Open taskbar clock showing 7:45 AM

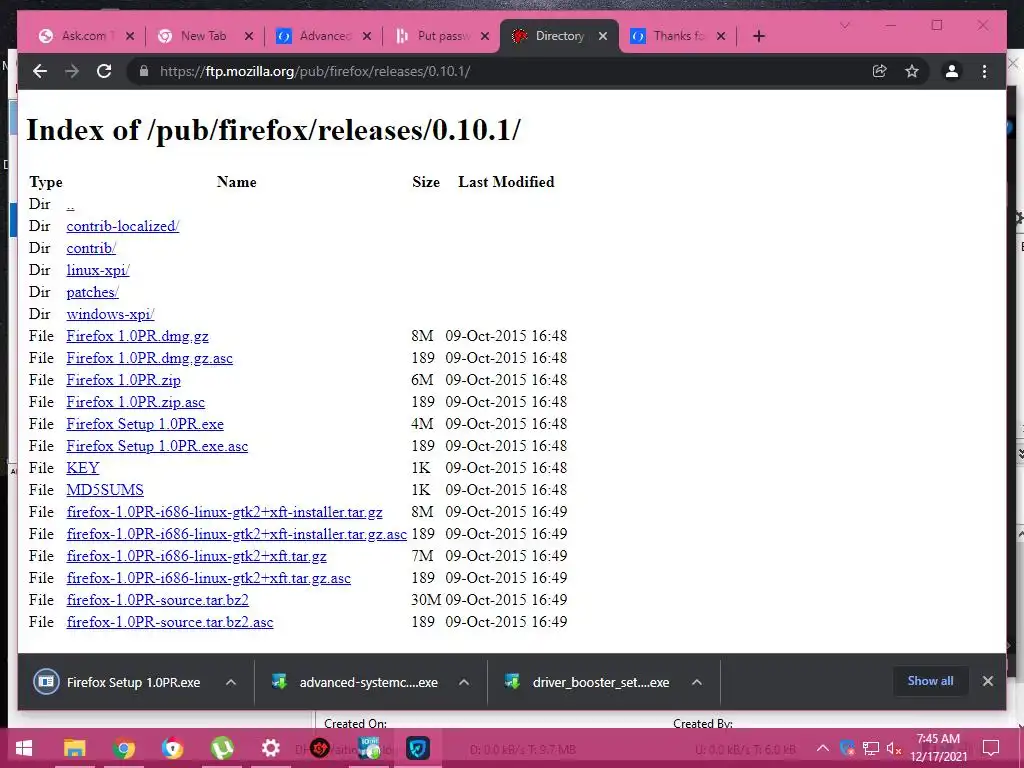tap(938, 748)
